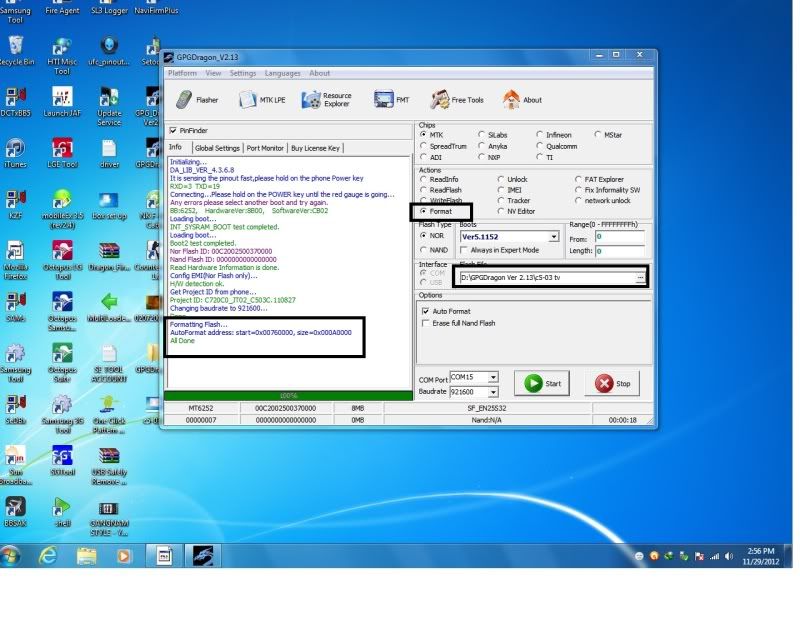800x640 pixels.
Task: Choose the ReadInfo action
Action: pos(423,180)
